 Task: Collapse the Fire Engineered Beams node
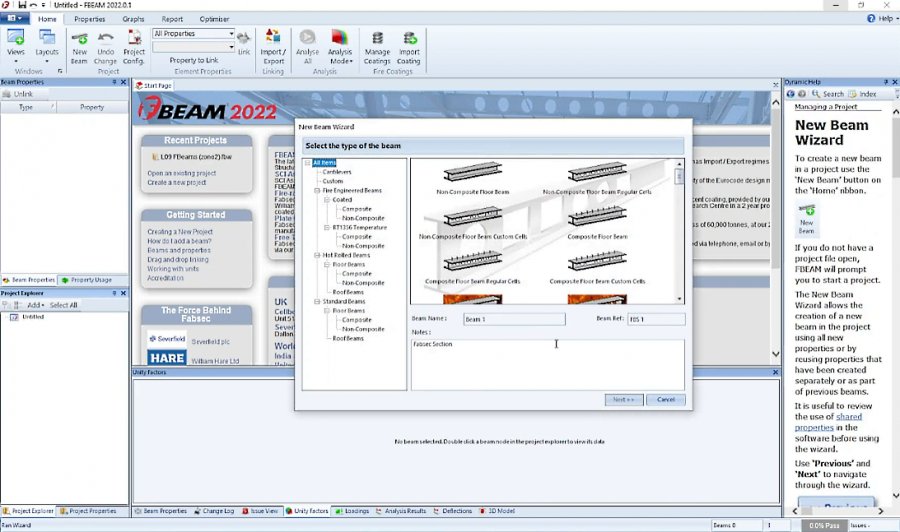(317, 191)
